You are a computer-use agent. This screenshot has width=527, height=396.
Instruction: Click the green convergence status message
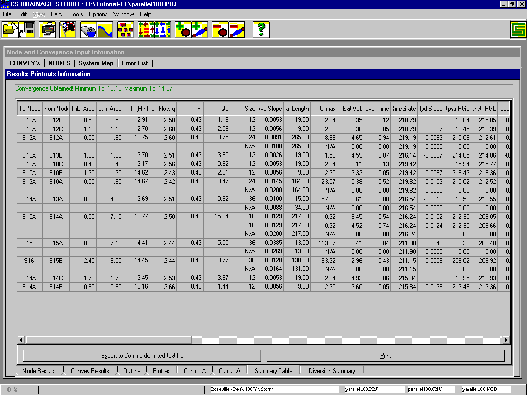pos(94,89)
